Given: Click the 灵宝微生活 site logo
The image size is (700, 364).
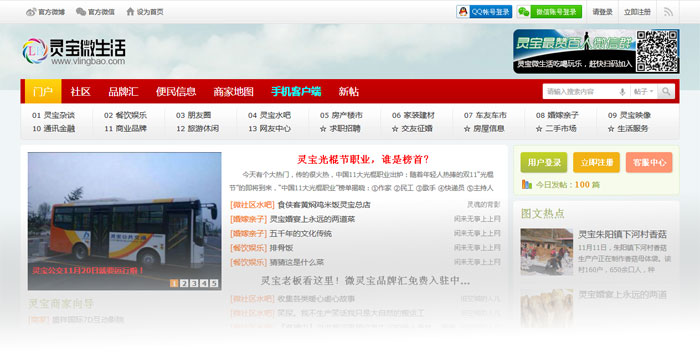Looking at the screenshot, I should (x=74, y=51).
